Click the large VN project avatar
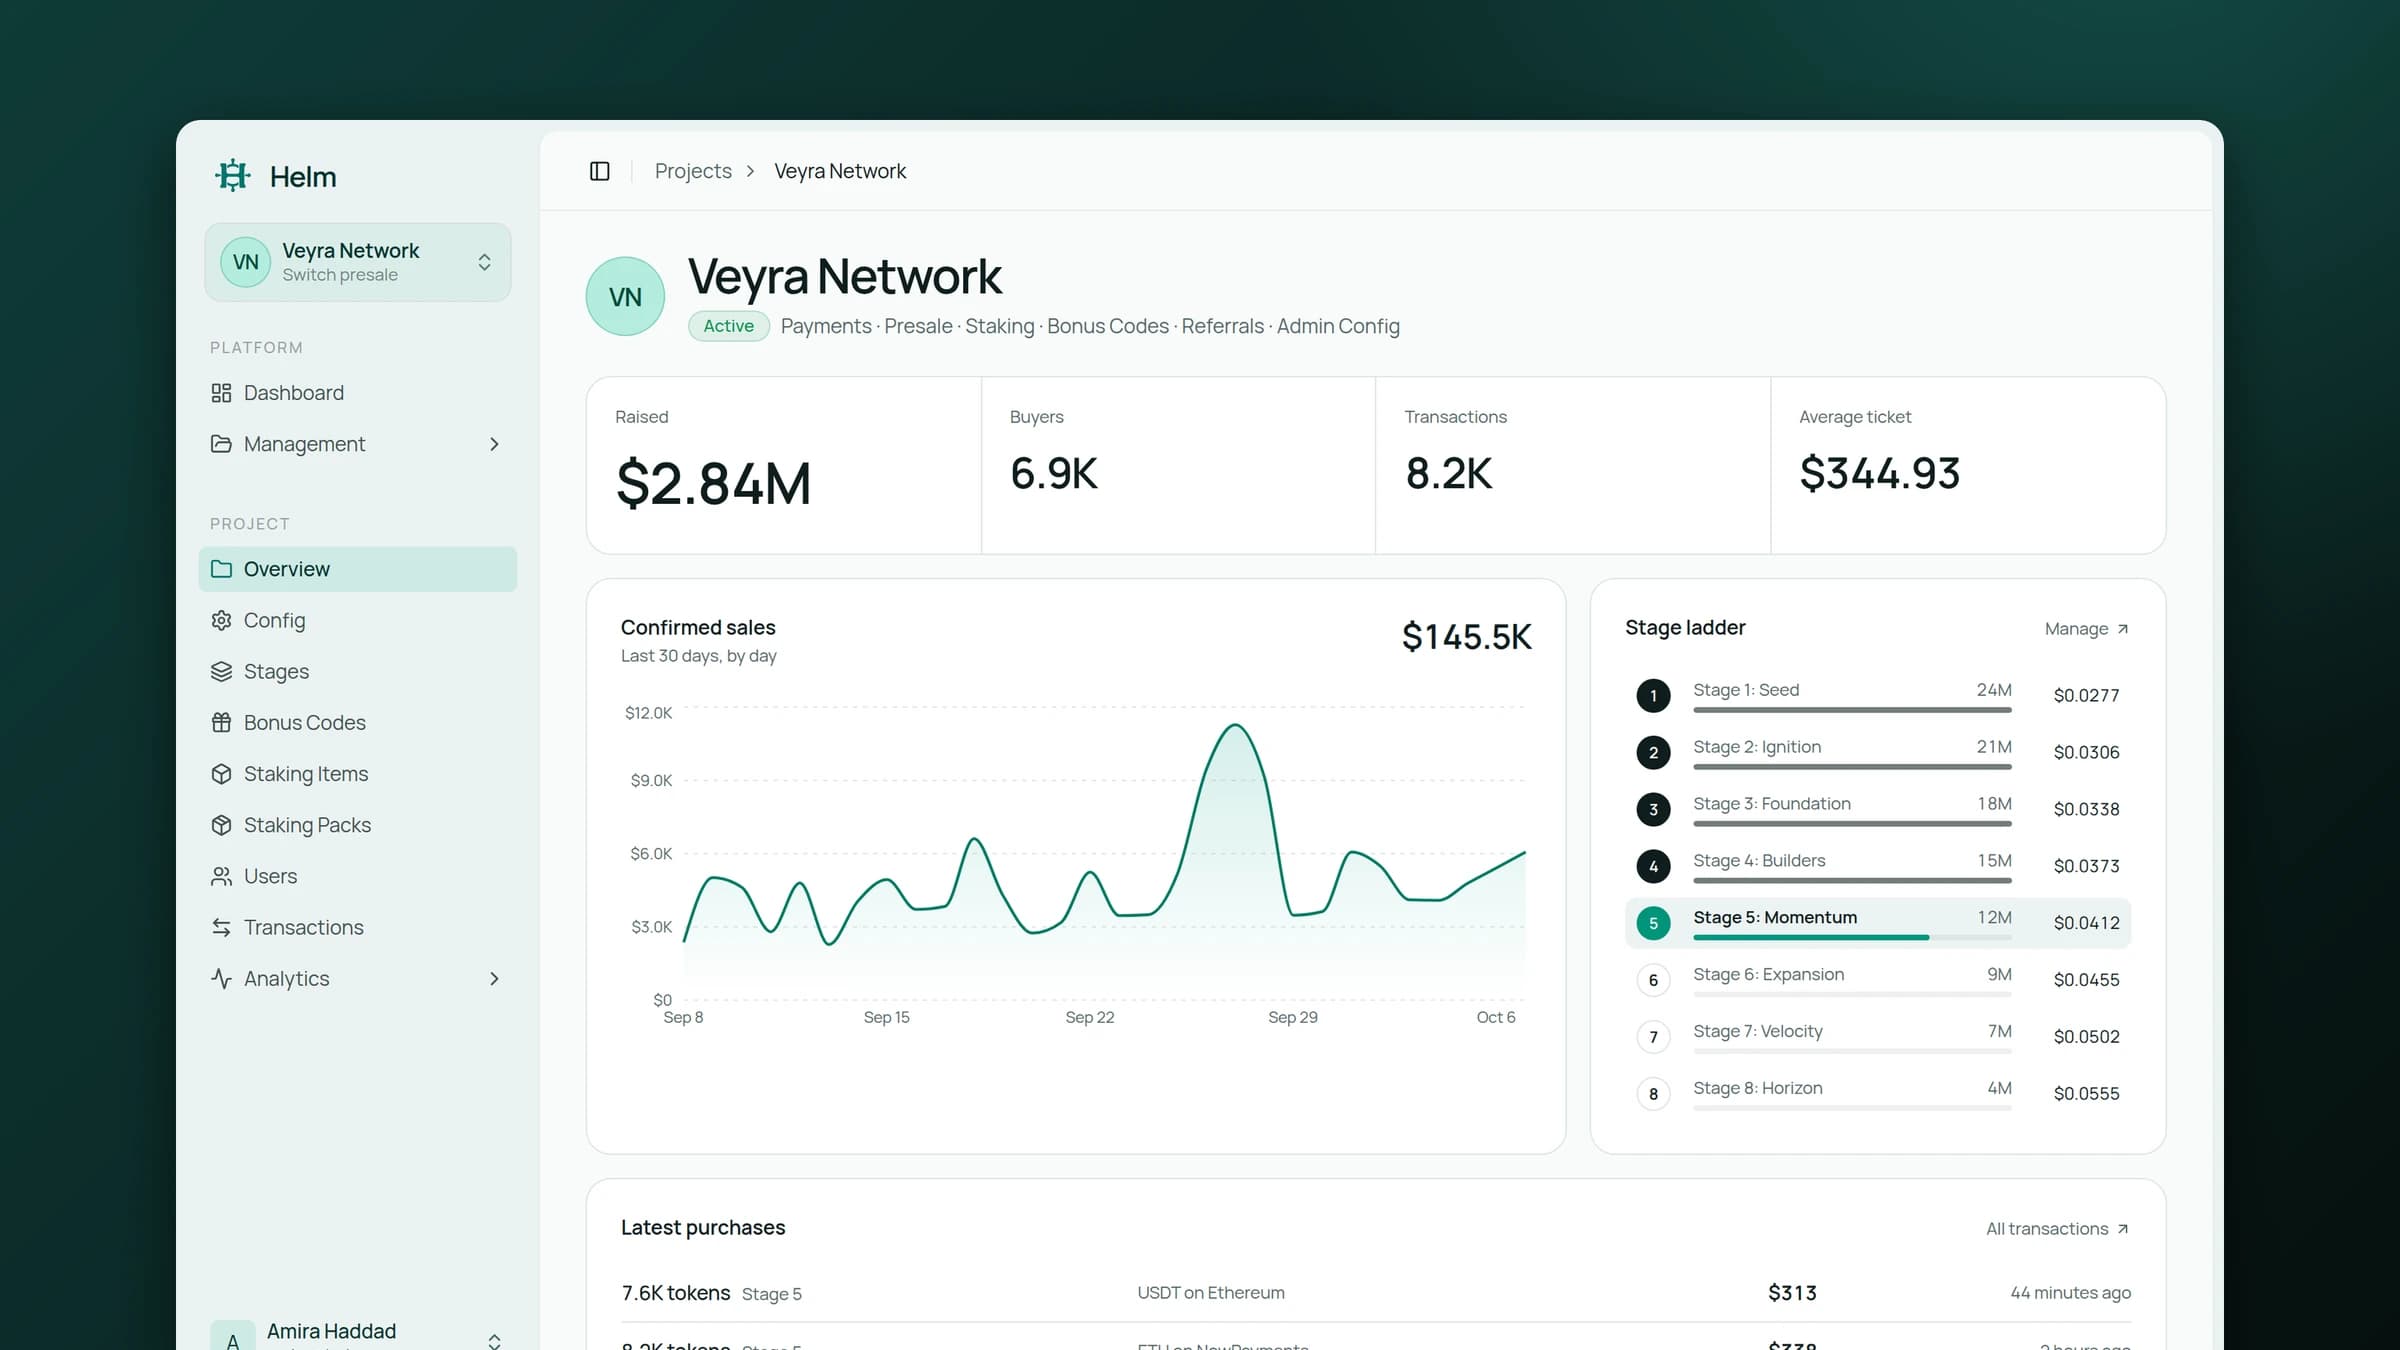Viewport: 2400px width, 1350px height. pyautogui.click(x=625, y=296)
